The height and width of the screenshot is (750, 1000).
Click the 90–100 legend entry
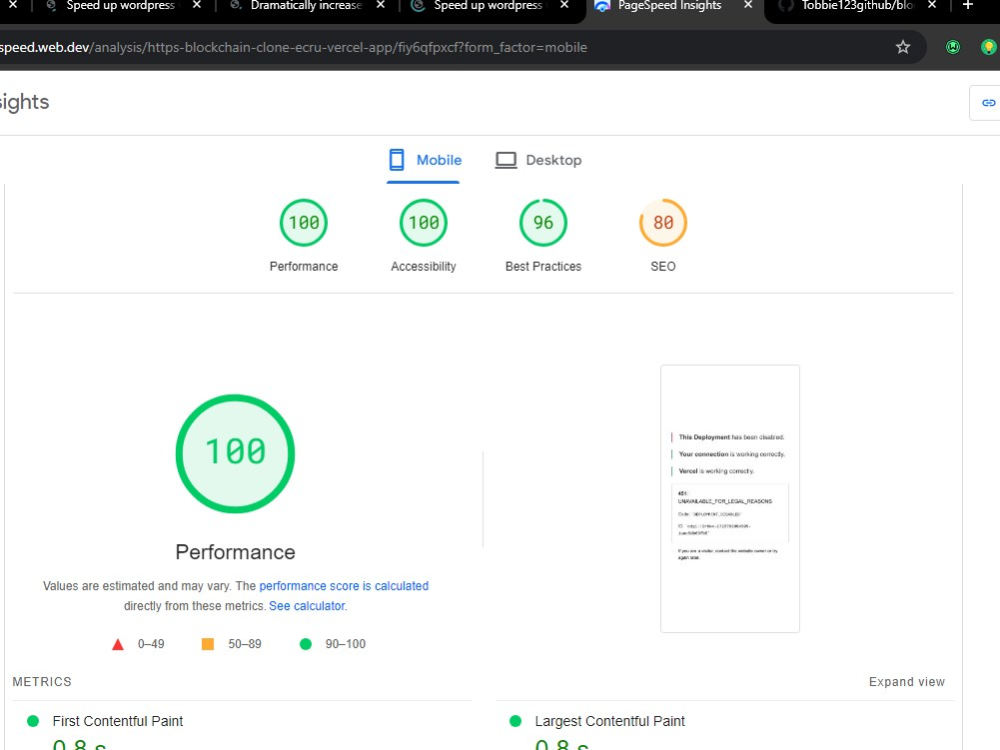(x=333, y=644)
